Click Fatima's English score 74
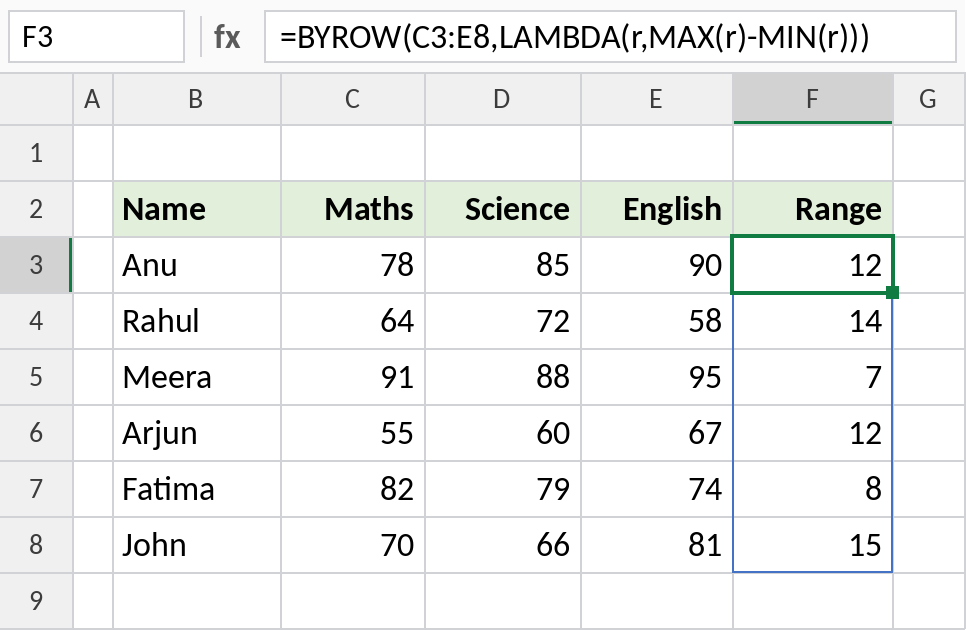 [657, 489]
